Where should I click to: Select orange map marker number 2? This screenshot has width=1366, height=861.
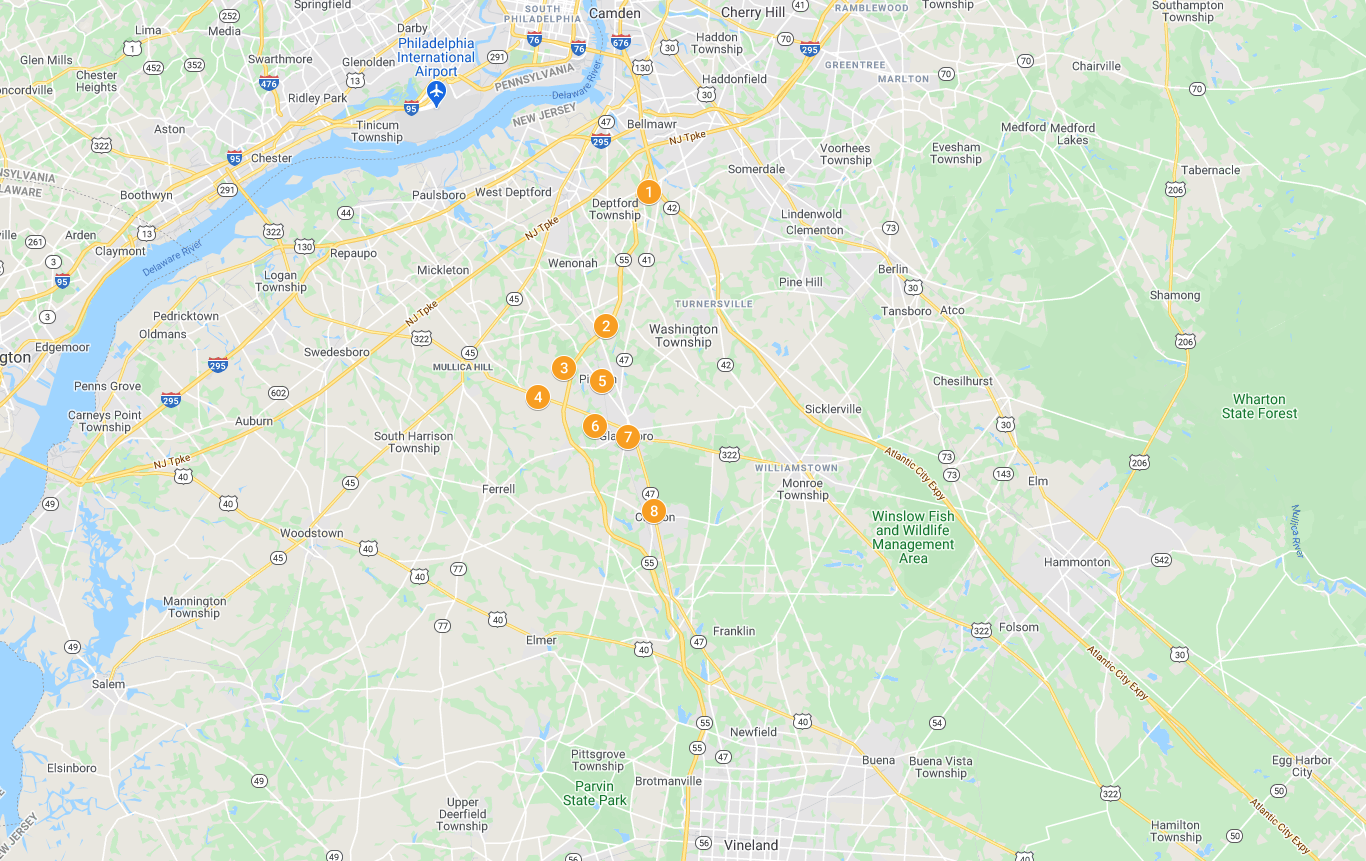[605, 326]
